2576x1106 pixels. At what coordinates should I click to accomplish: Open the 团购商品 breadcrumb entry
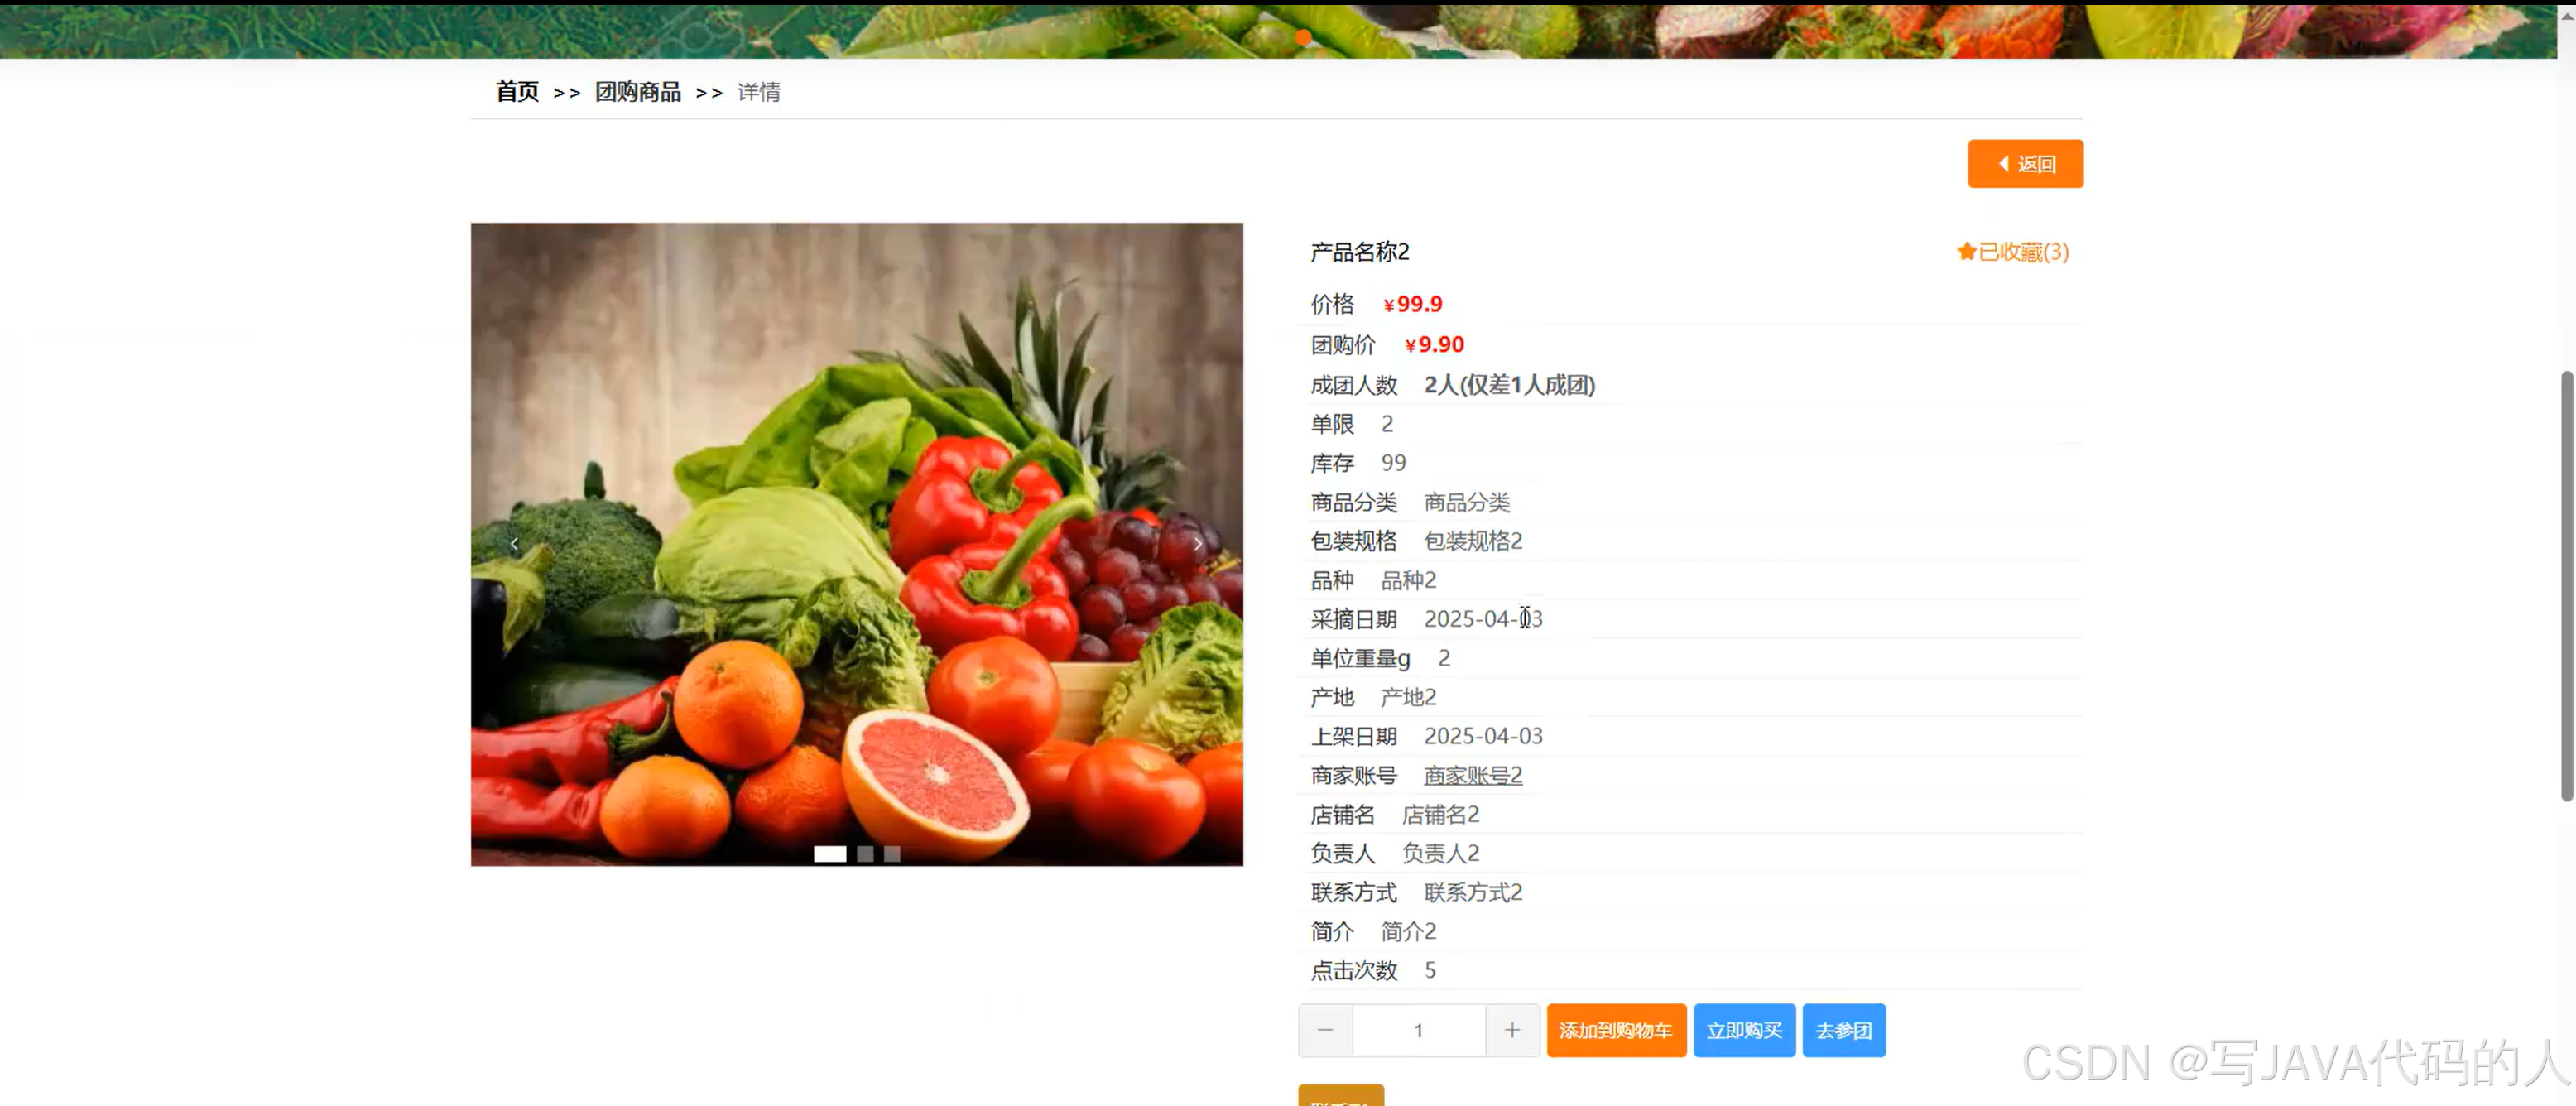click(x=638, y=92)
